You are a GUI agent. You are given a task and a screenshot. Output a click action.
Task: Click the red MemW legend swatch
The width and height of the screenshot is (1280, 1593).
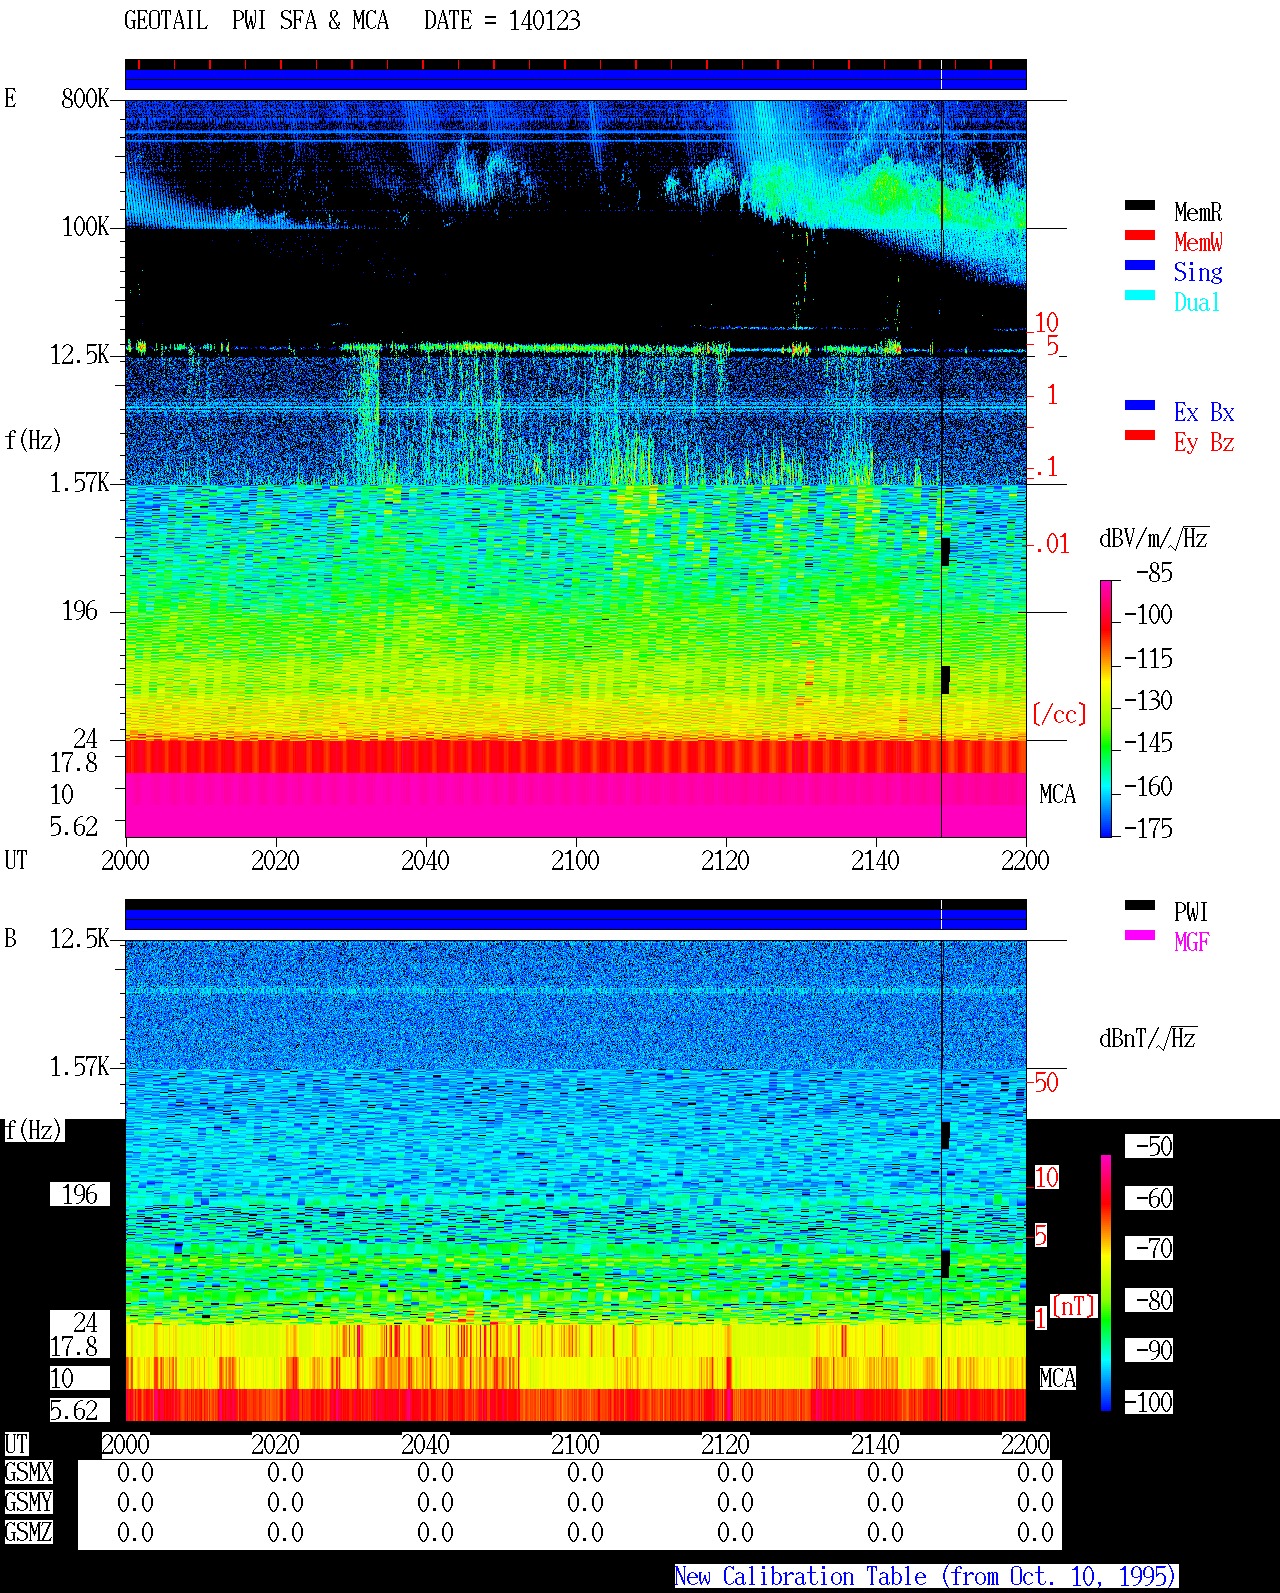(x=1140, y=235)
